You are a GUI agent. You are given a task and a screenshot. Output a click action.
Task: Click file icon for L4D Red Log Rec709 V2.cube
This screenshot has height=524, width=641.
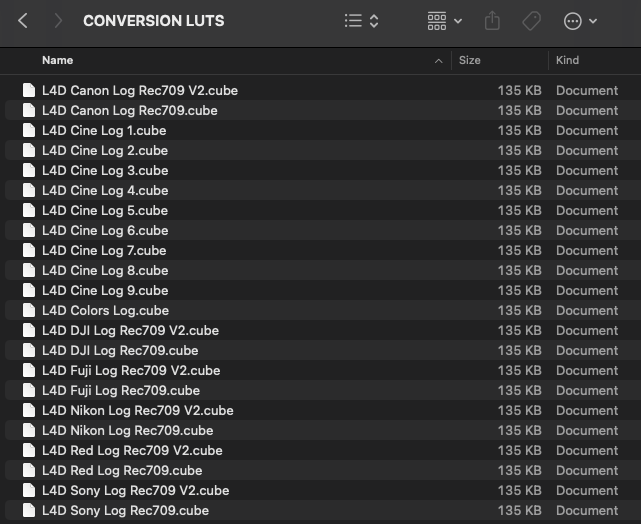pos(29,450)
